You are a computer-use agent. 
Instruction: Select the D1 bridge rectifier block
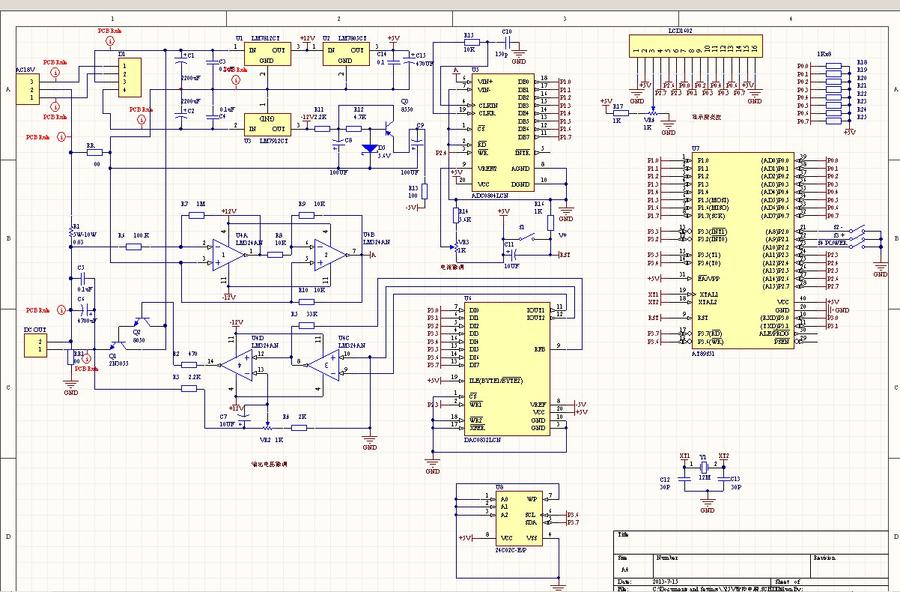128,76
